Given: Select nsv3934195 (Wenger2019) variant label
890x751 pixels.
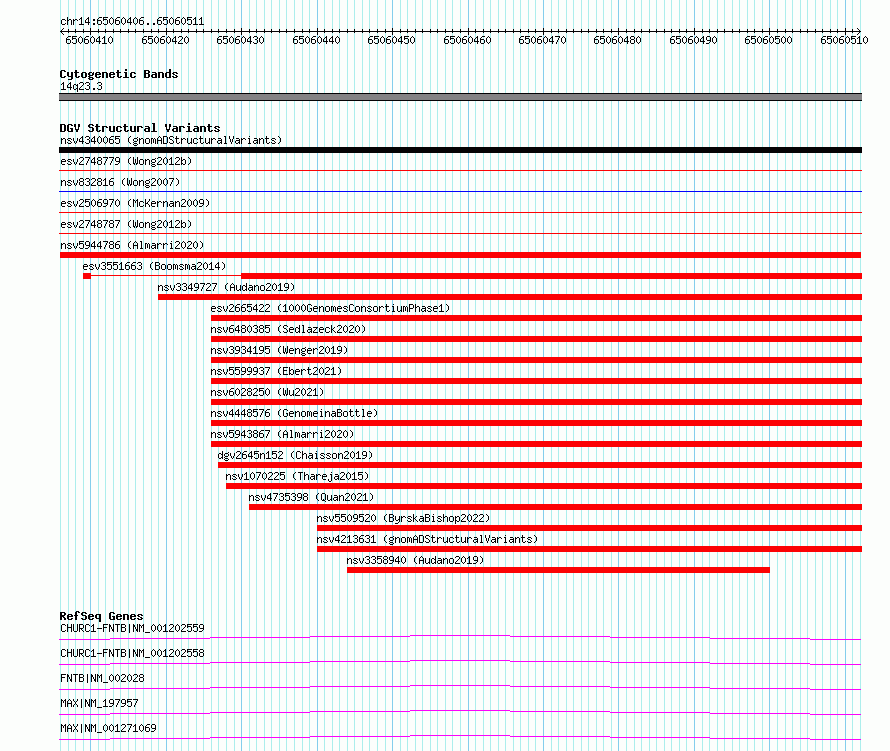Looking at the screenshot, I should click(x=279, y=350).
